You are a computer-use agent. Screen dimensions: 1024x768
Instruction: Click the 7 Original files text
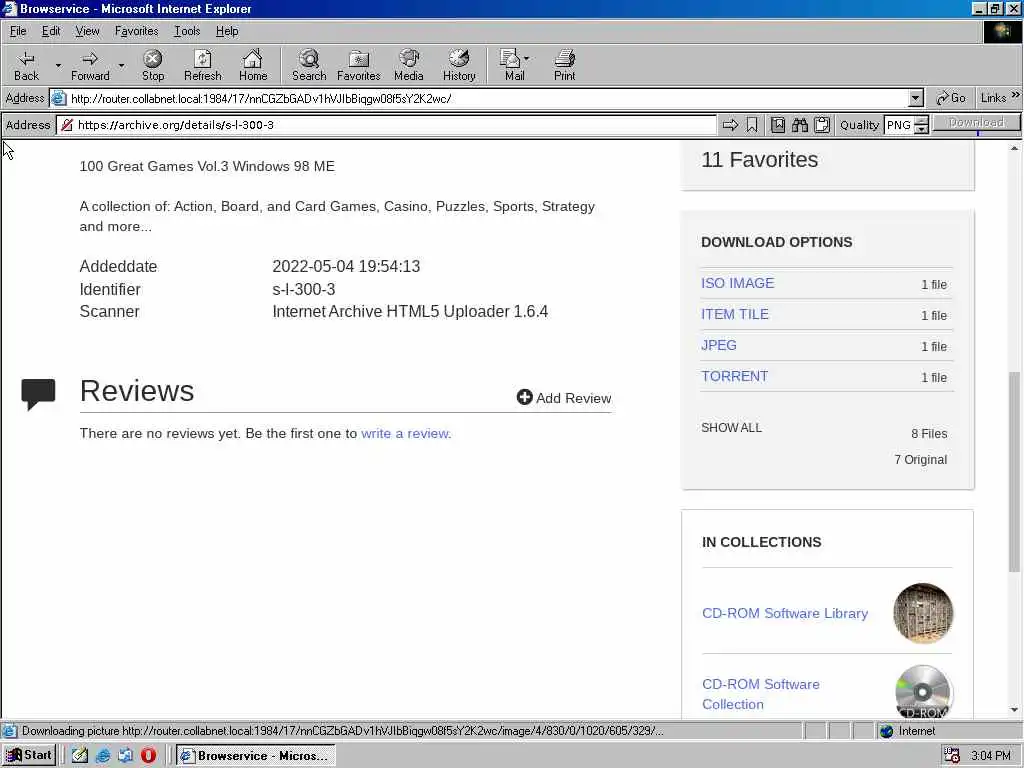pyautogui.click(x=921, y=460)
